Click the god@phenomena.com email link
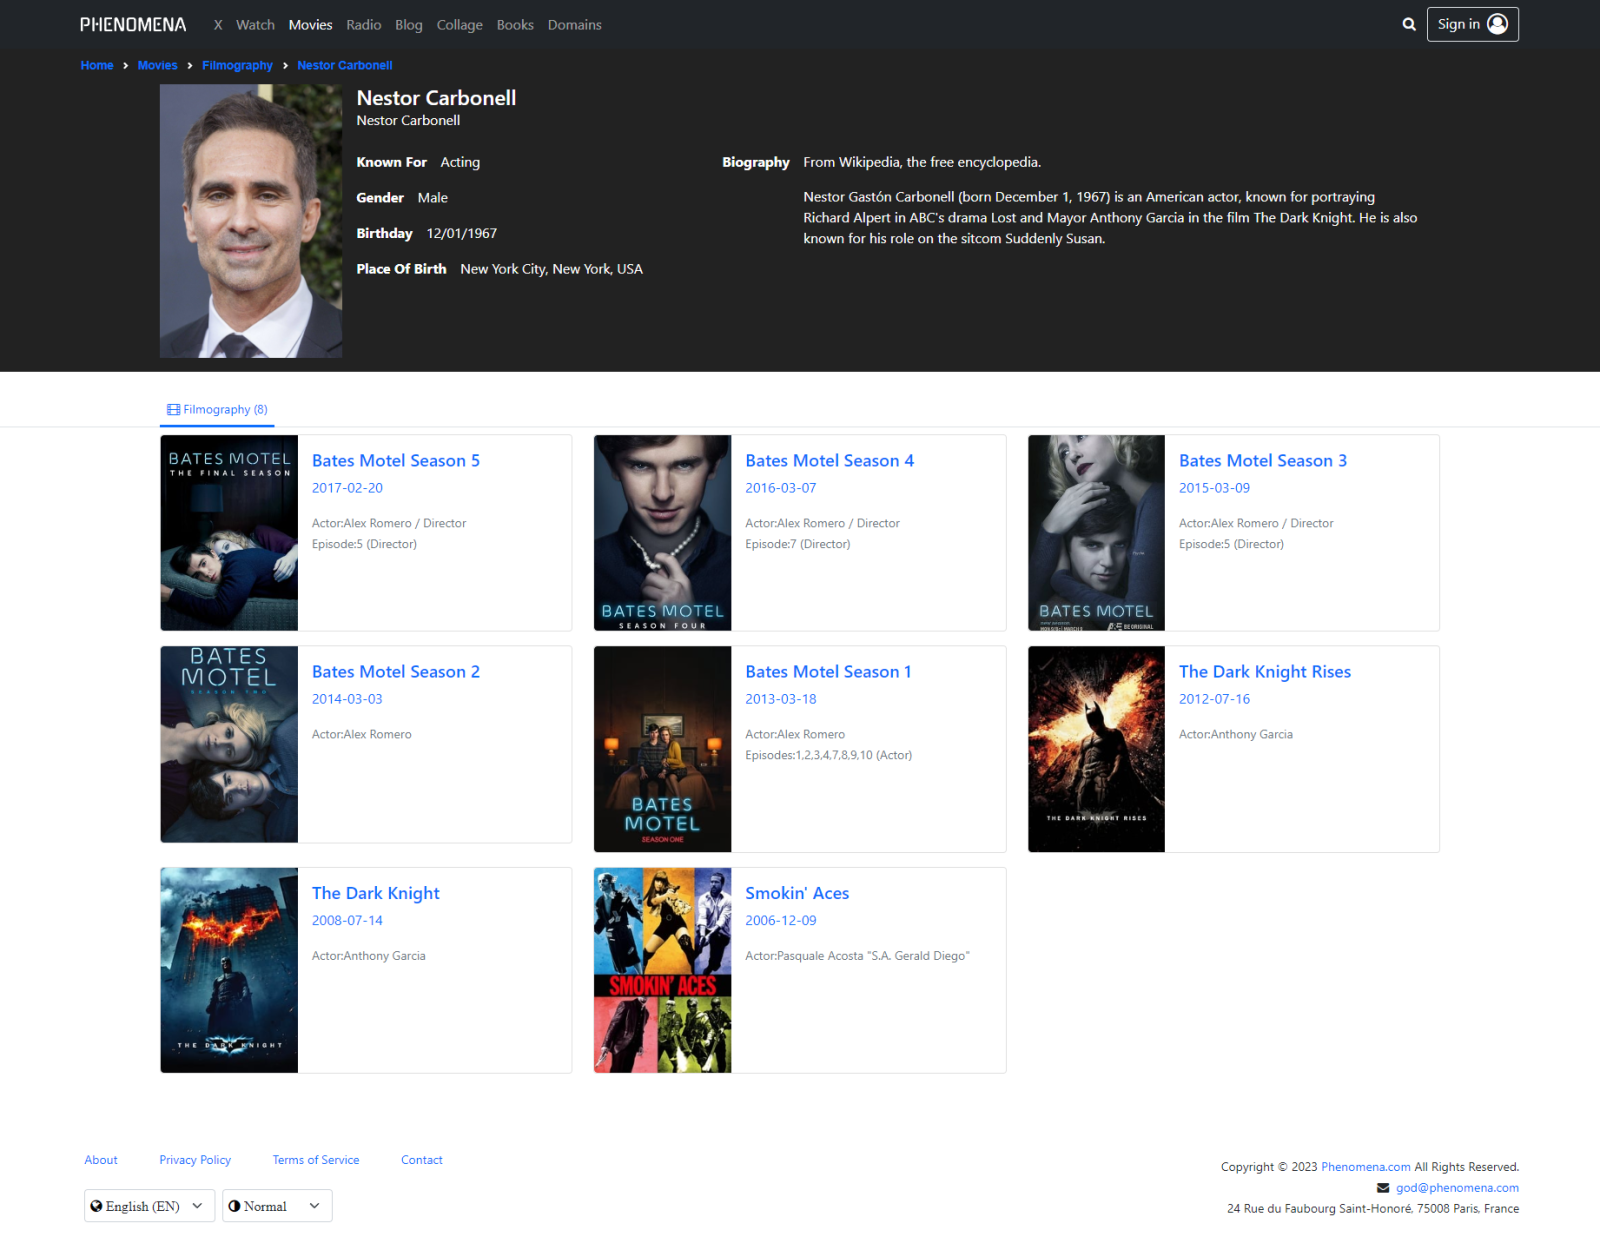The height and width of the screenshot is (1250, 1600). click(1457, 1188)
